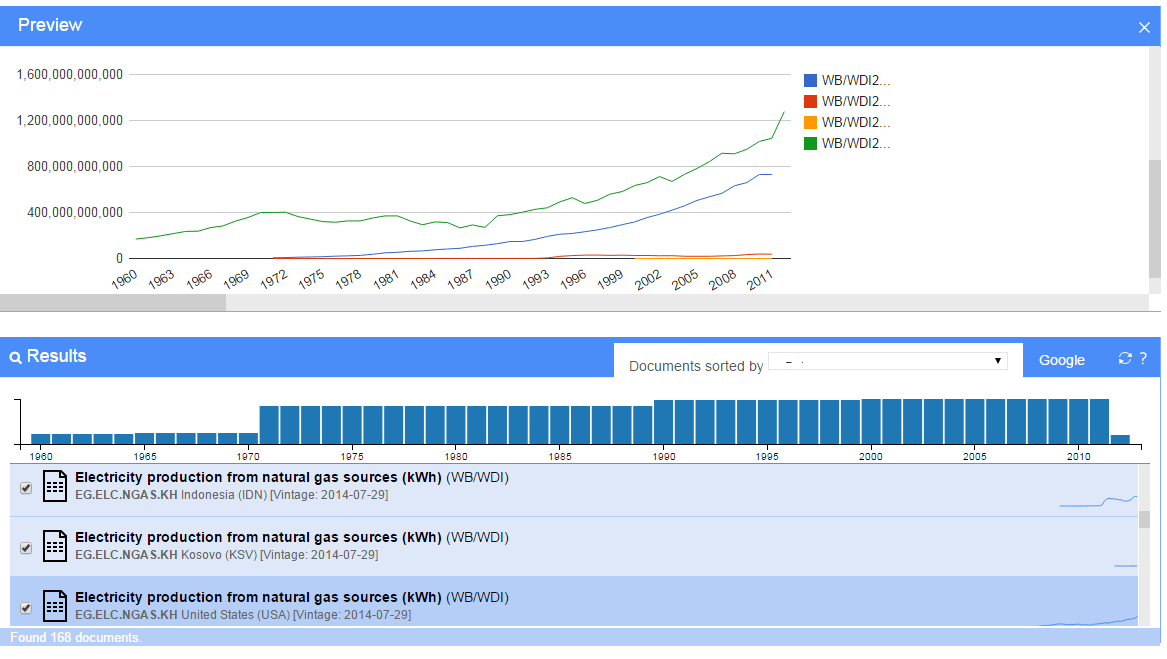1167x659 pixels.
Task: Click the Kosovo dataset document icon
Action: tap(55, 547)
